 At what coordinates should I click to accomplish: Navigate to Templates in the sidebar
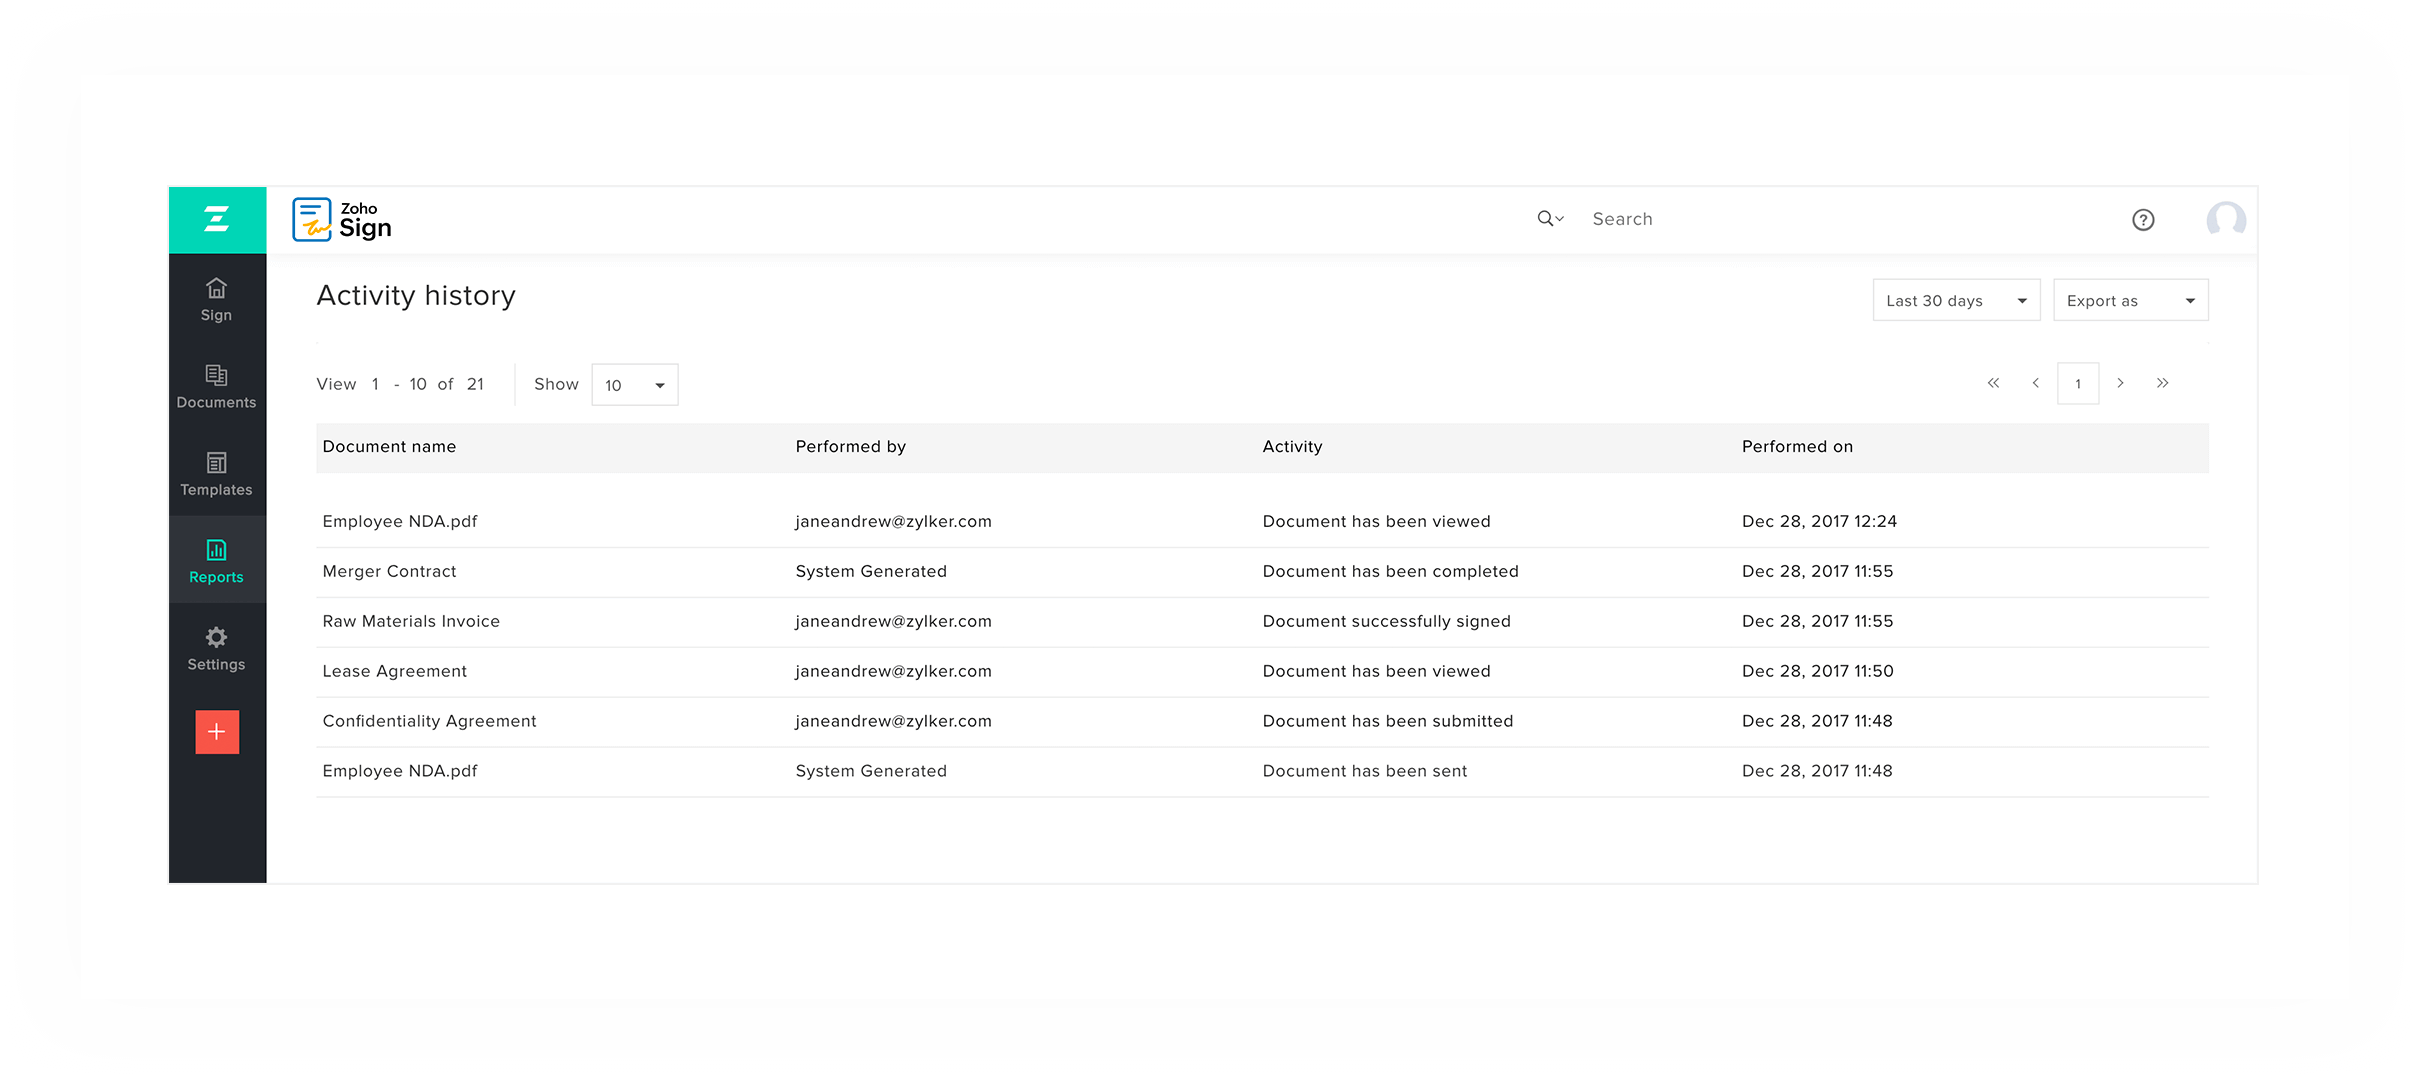tap(217, 474)
